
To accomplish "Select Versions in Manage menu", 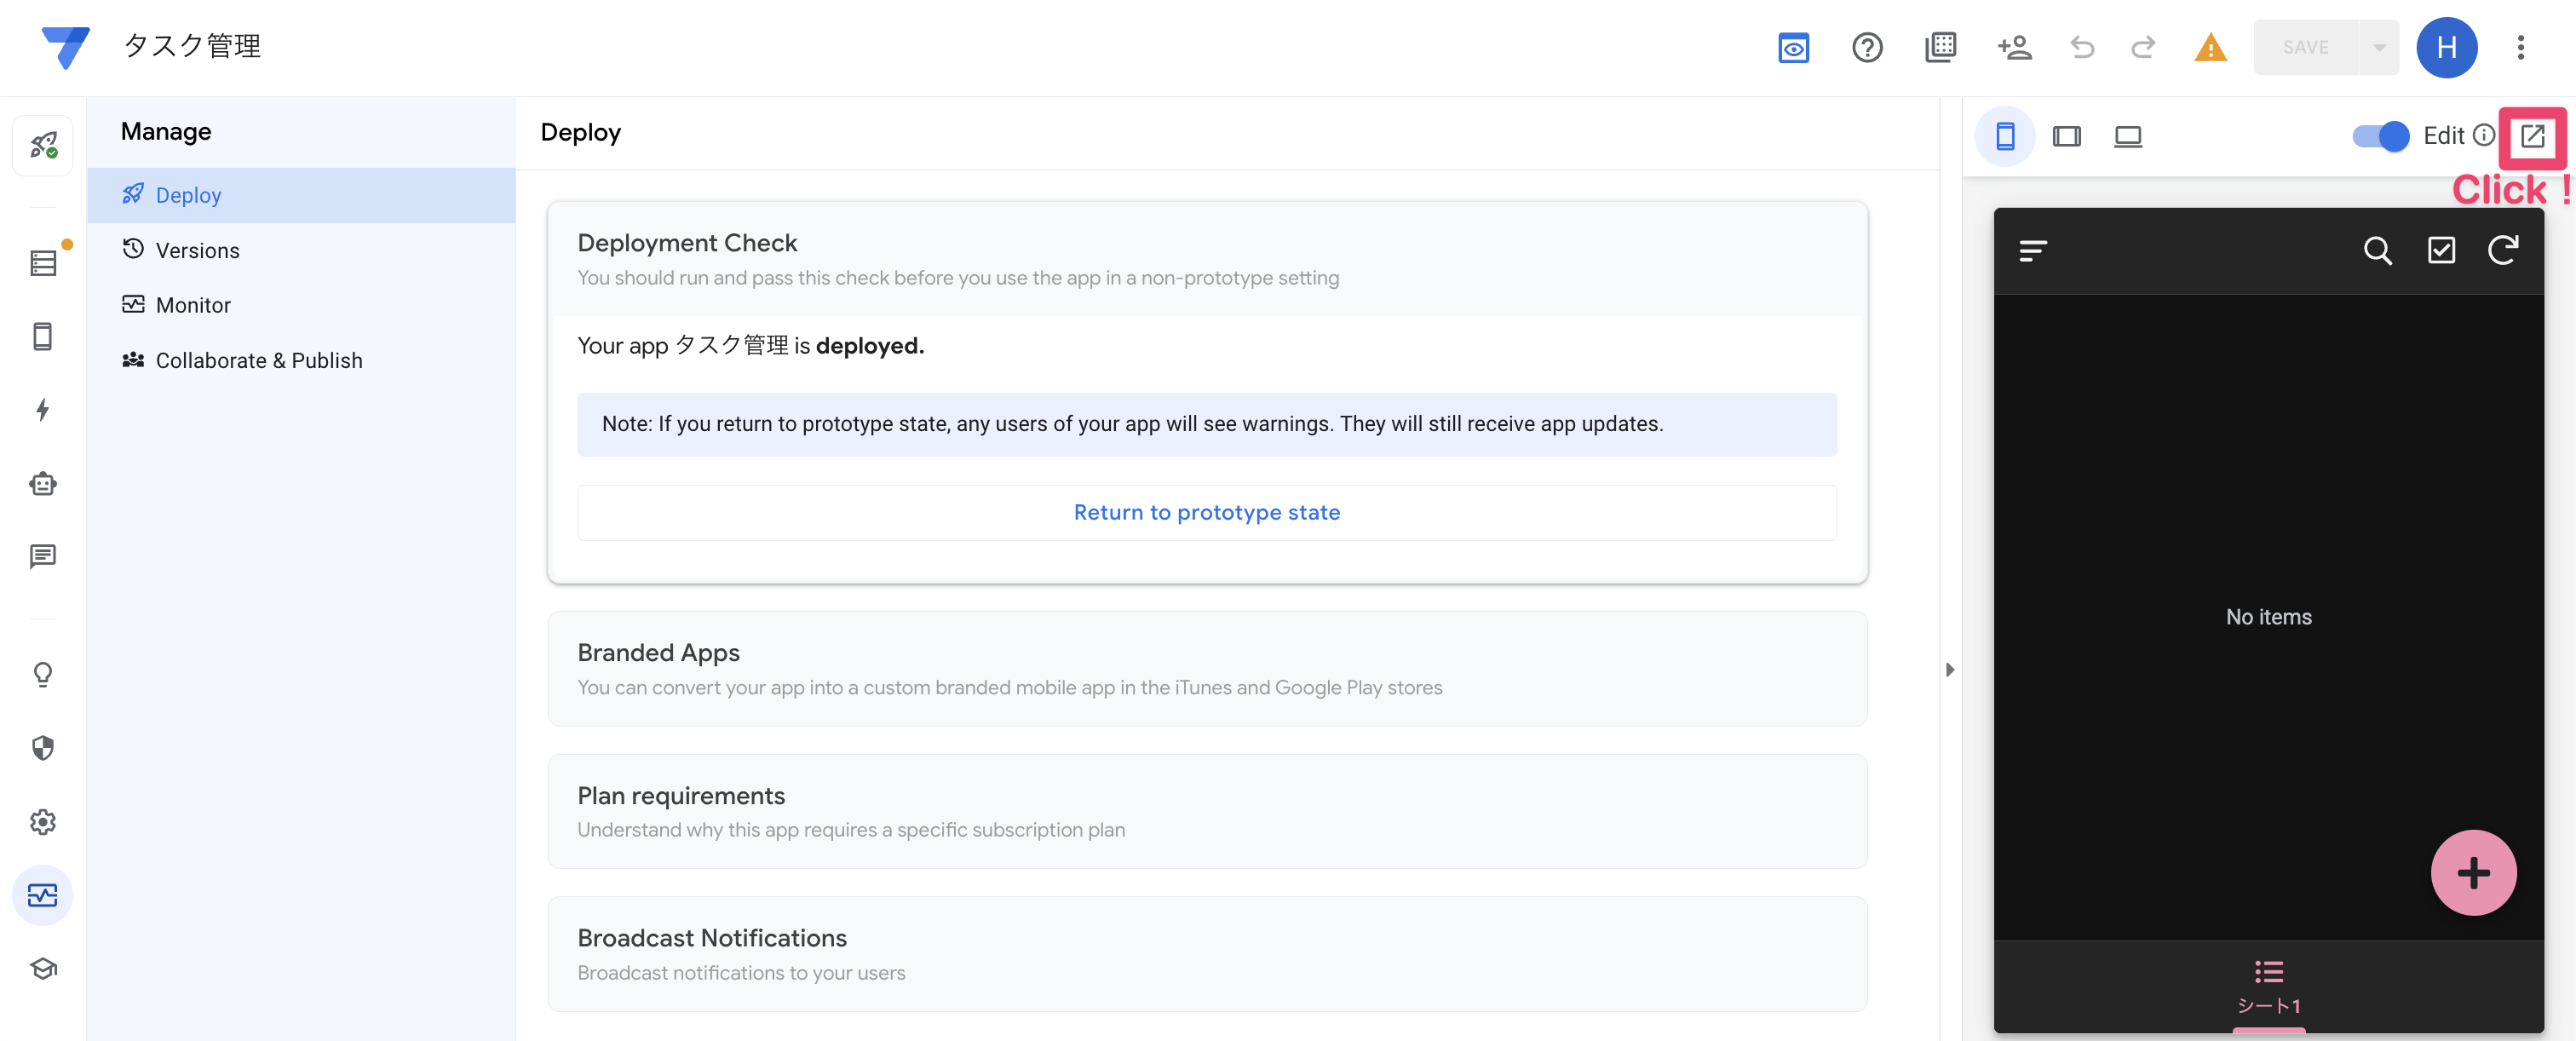I will tap(197, 250).
